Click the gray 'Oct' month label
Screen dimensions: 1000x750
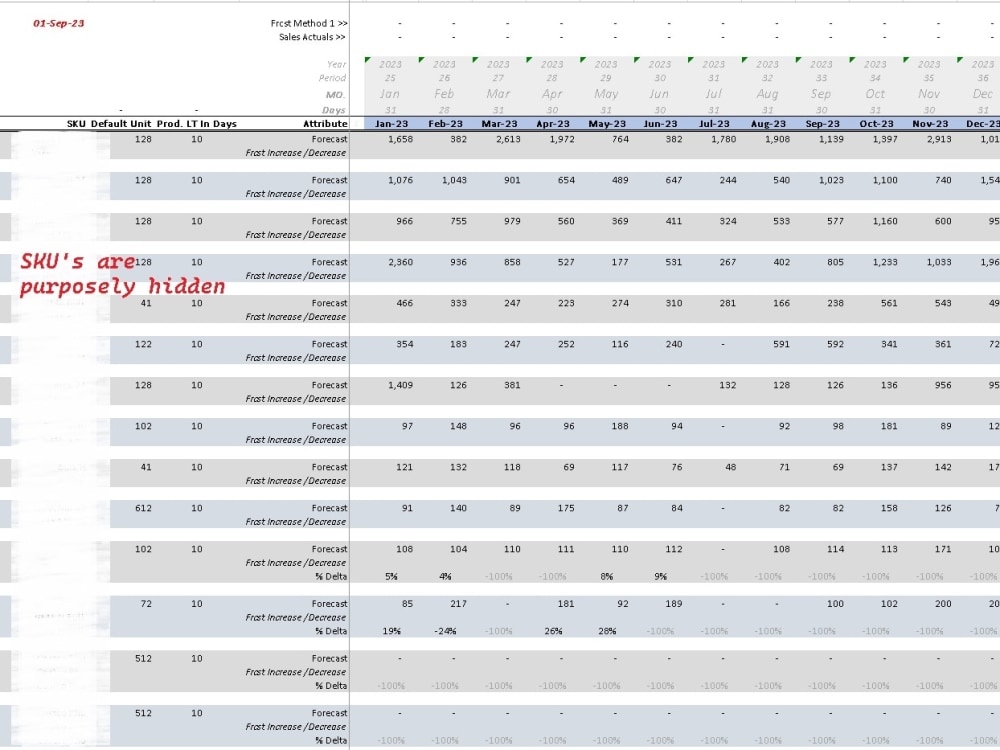tap(875, 94)
